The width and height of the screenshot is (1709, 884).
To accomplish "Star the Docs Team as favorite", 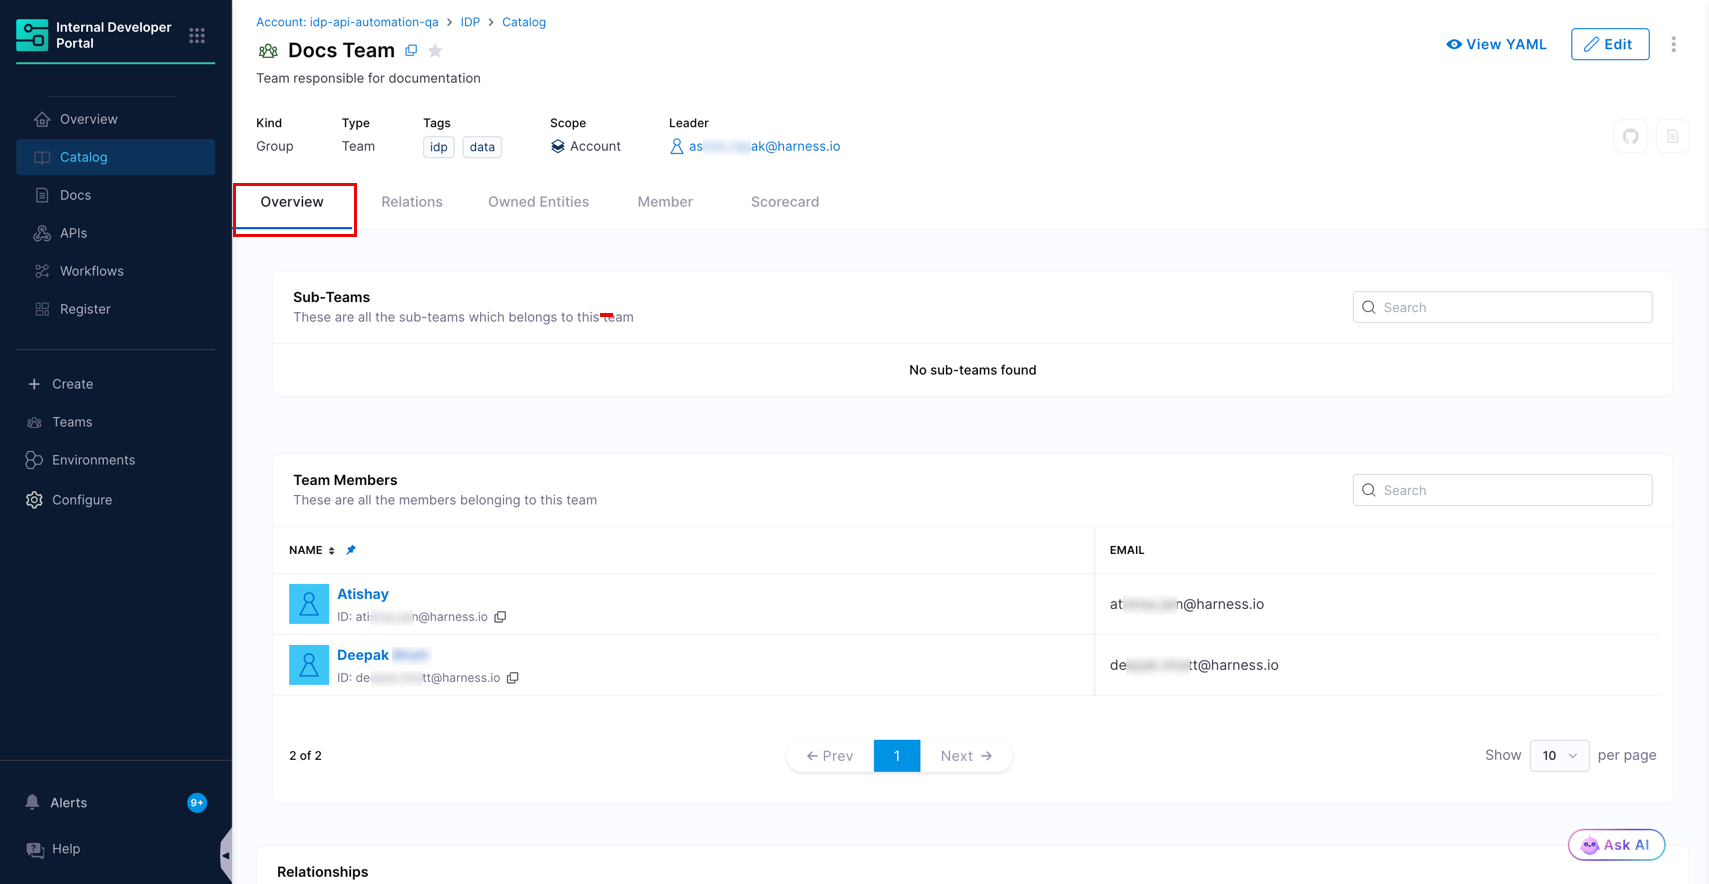I will (435, 50).
